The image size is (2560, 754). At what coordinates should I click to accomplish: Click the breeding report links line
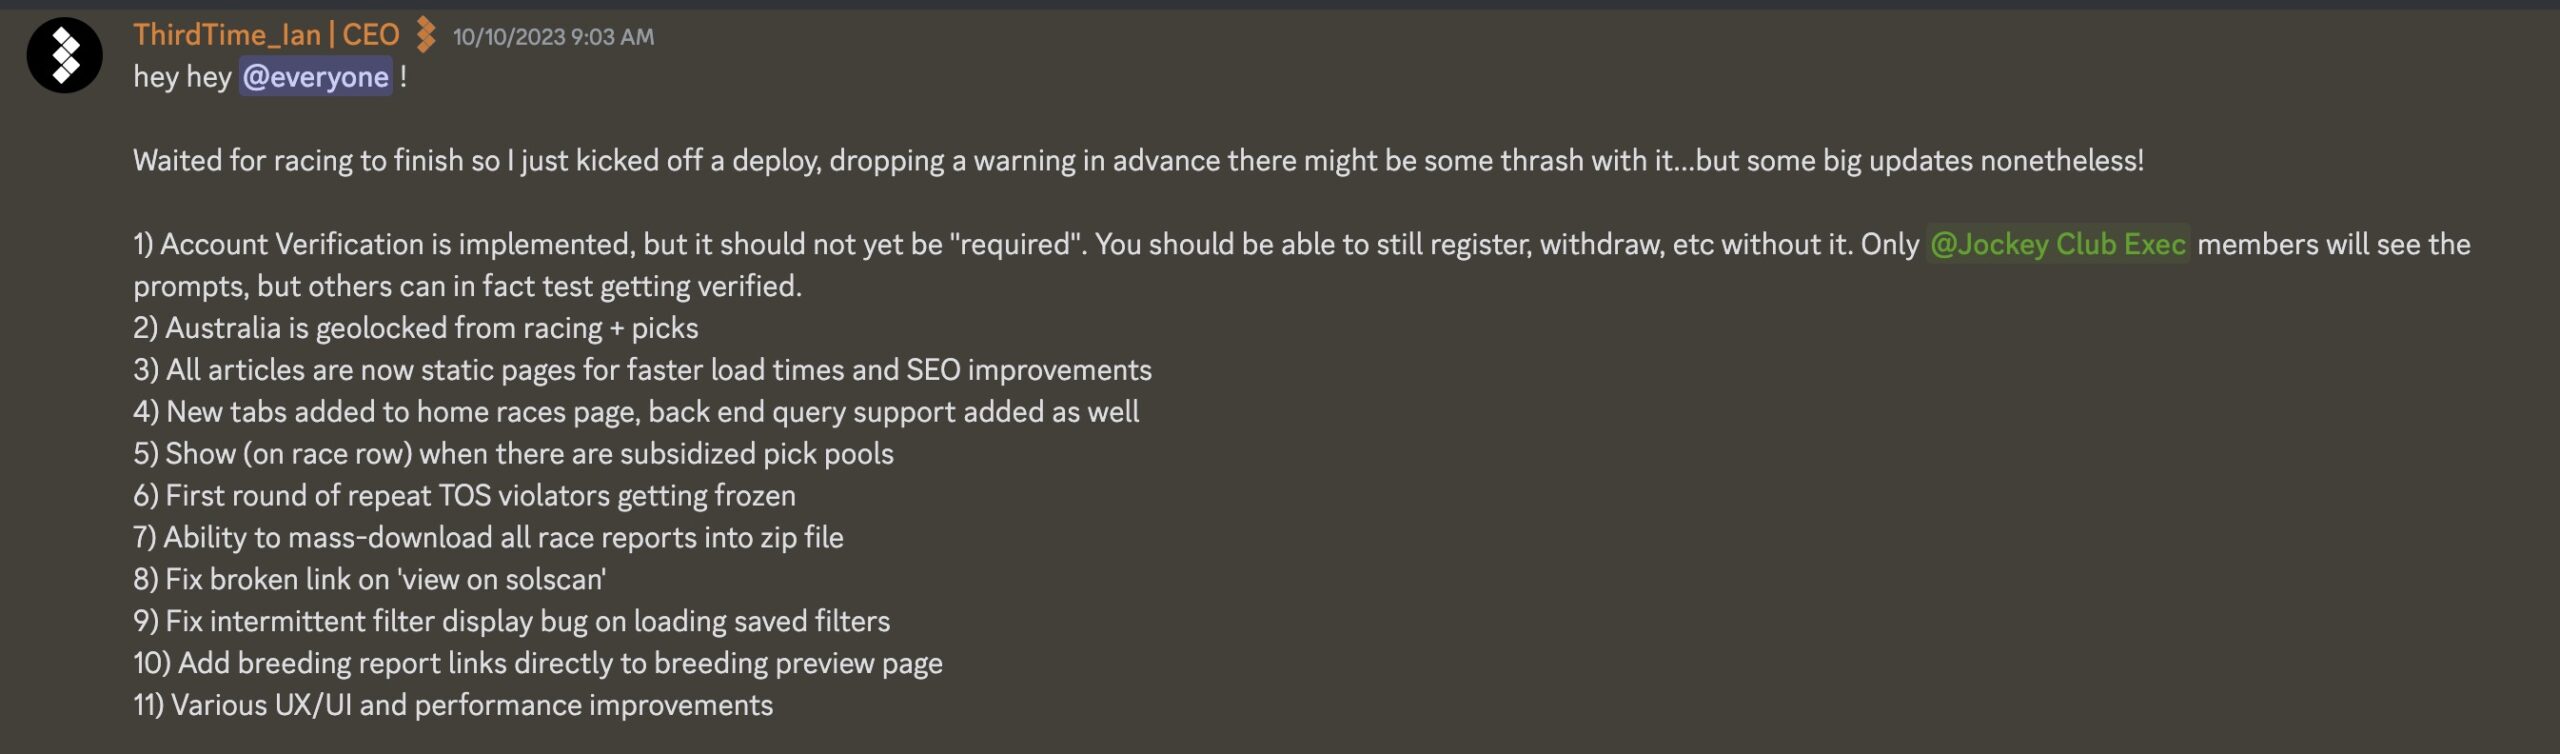[x=538, y=664]
